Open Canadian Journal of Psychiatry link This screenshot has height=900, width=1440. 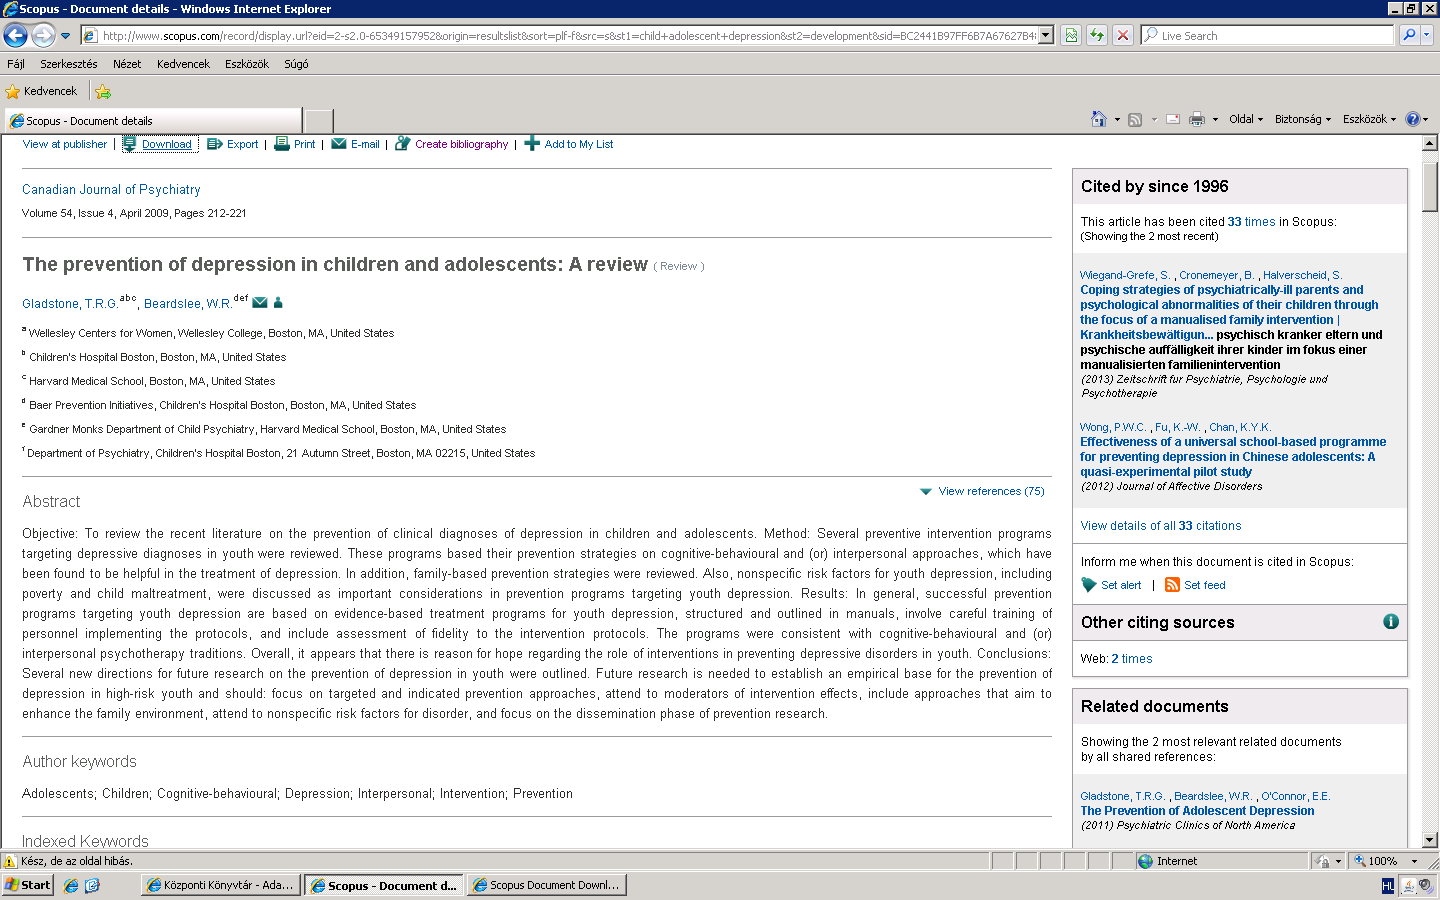[111, 189]
